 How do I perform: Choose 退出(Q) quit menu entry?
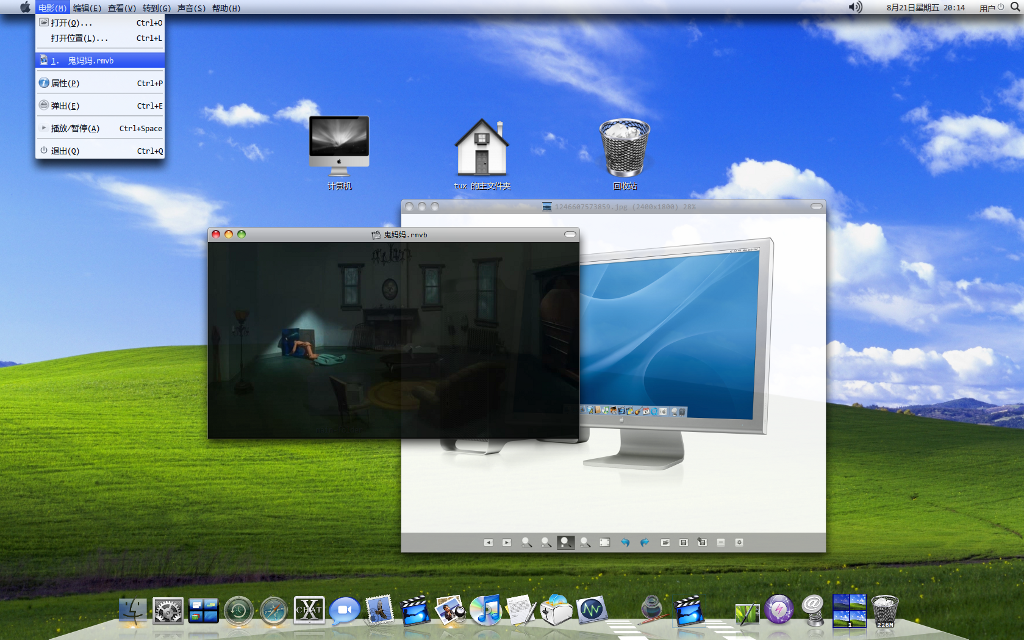click(x=100, y=150)
